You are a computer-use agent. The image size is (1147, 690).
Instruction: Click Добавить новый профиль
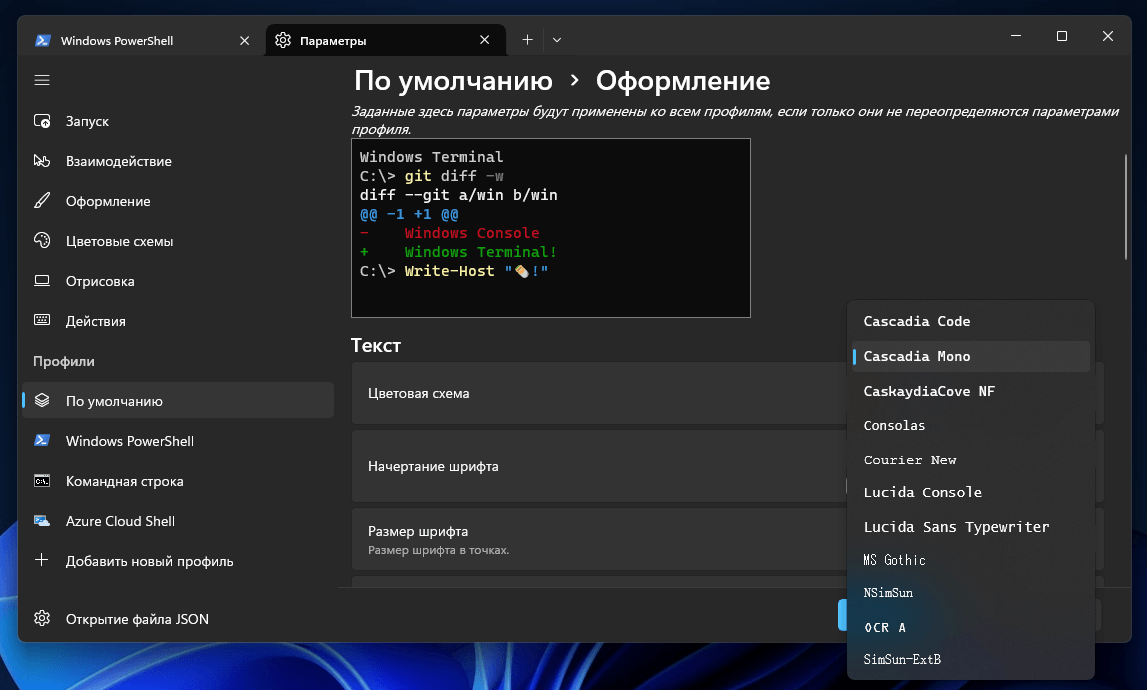point(178,560)
